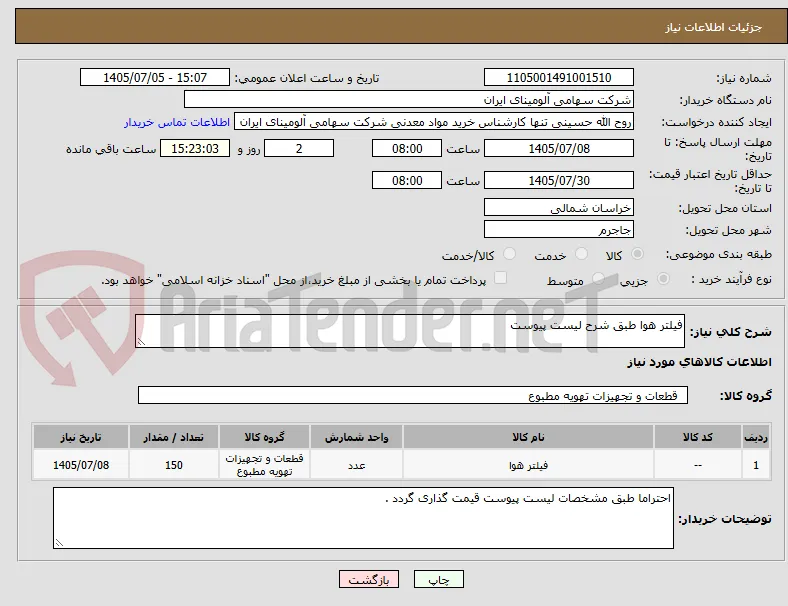Click the row number 1 cell

point(756,465)
